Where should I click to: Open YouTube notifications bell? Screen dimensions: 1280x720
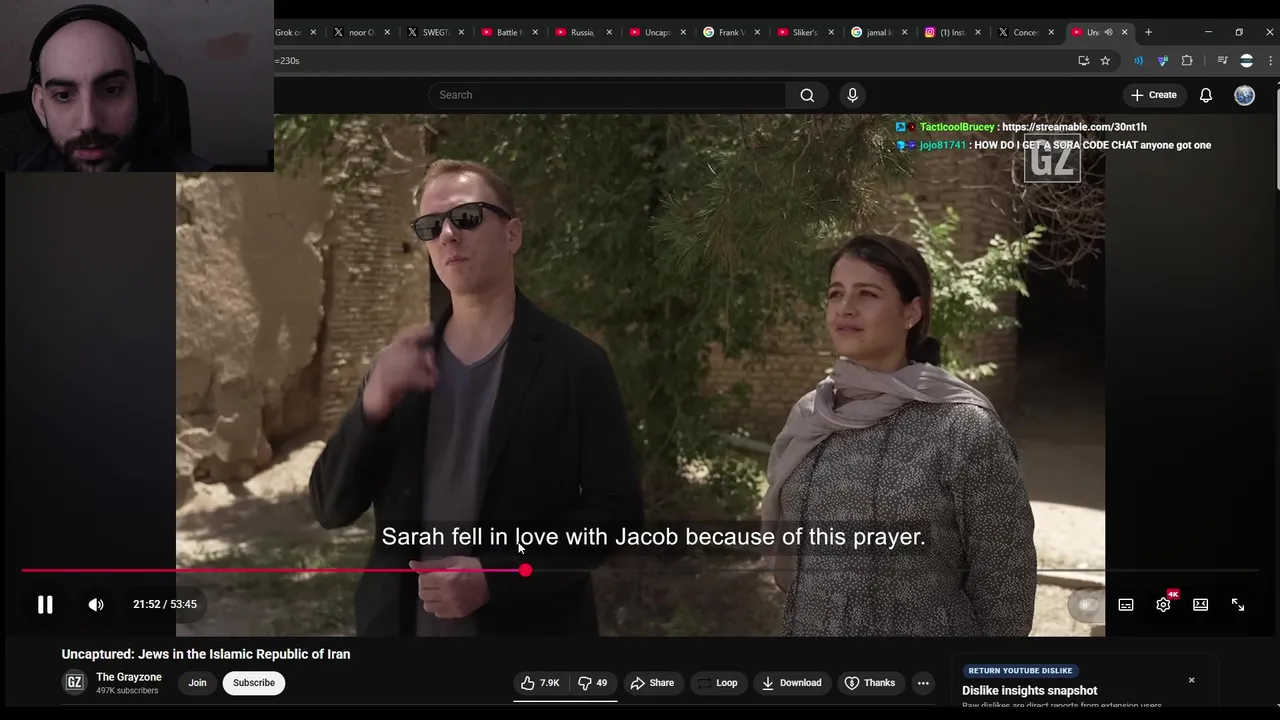click(x=1206, y=95)
